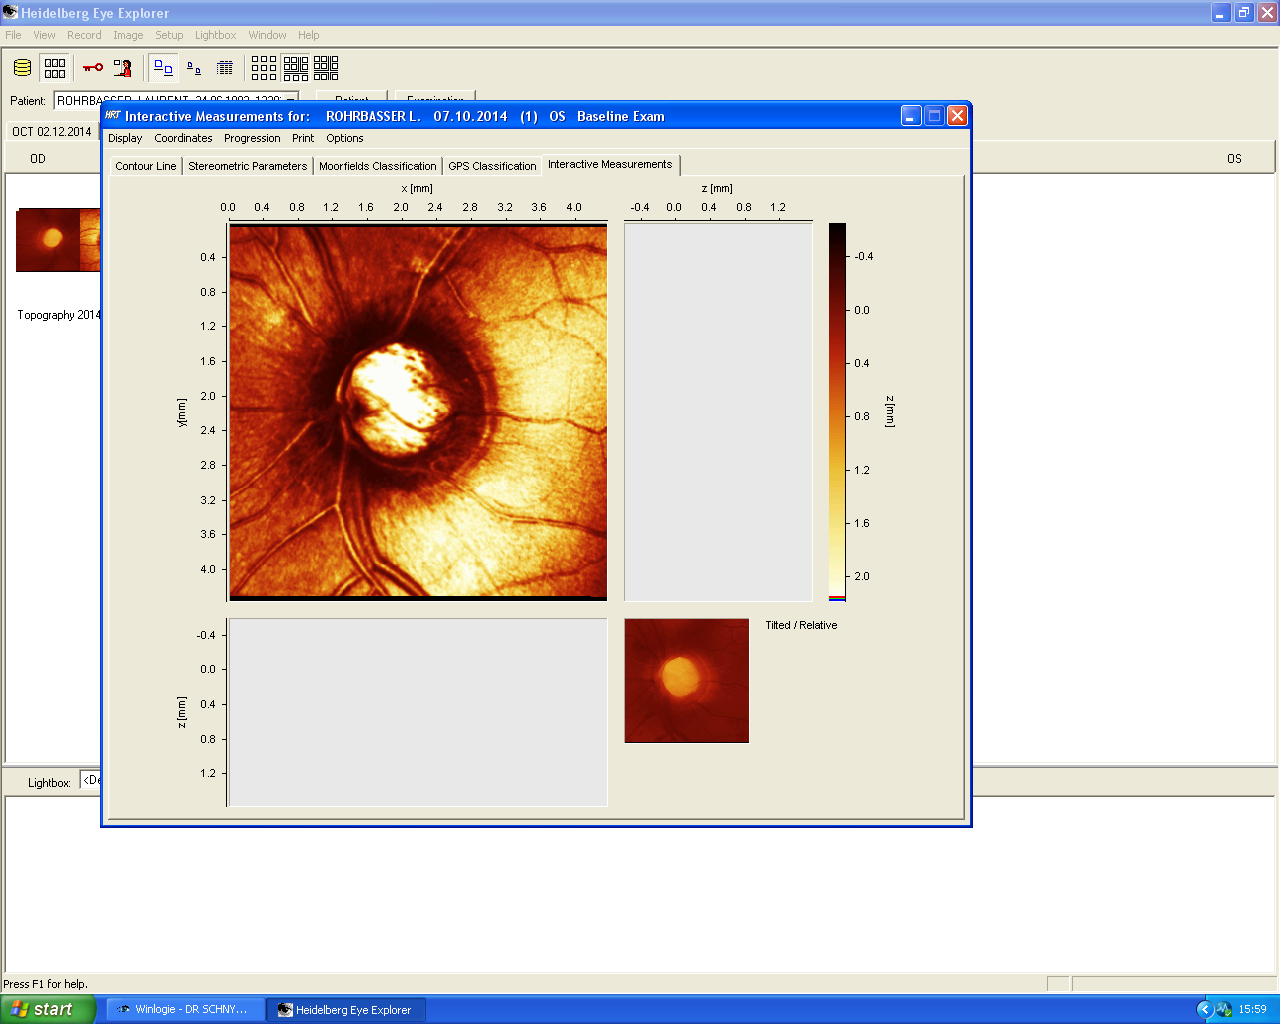Image resolution: width=1280 pixels, height=1024 pixels.
Task: Open the Options menu
Action: tap(345, 138)
